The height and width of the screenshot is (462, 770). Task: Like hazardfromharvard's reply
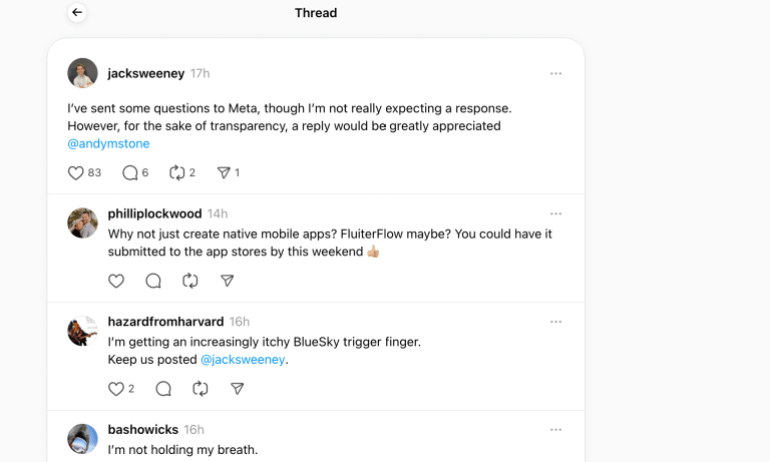[x=116, y=389]
